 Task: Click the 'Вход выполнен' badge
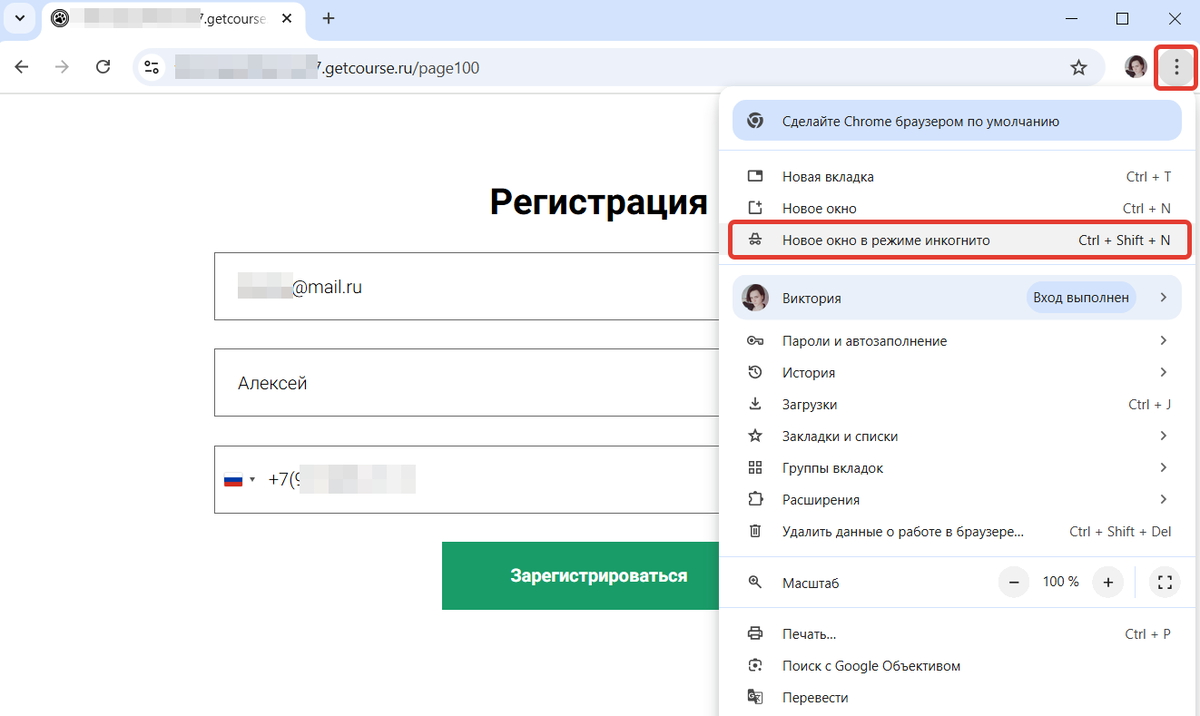1081,297
